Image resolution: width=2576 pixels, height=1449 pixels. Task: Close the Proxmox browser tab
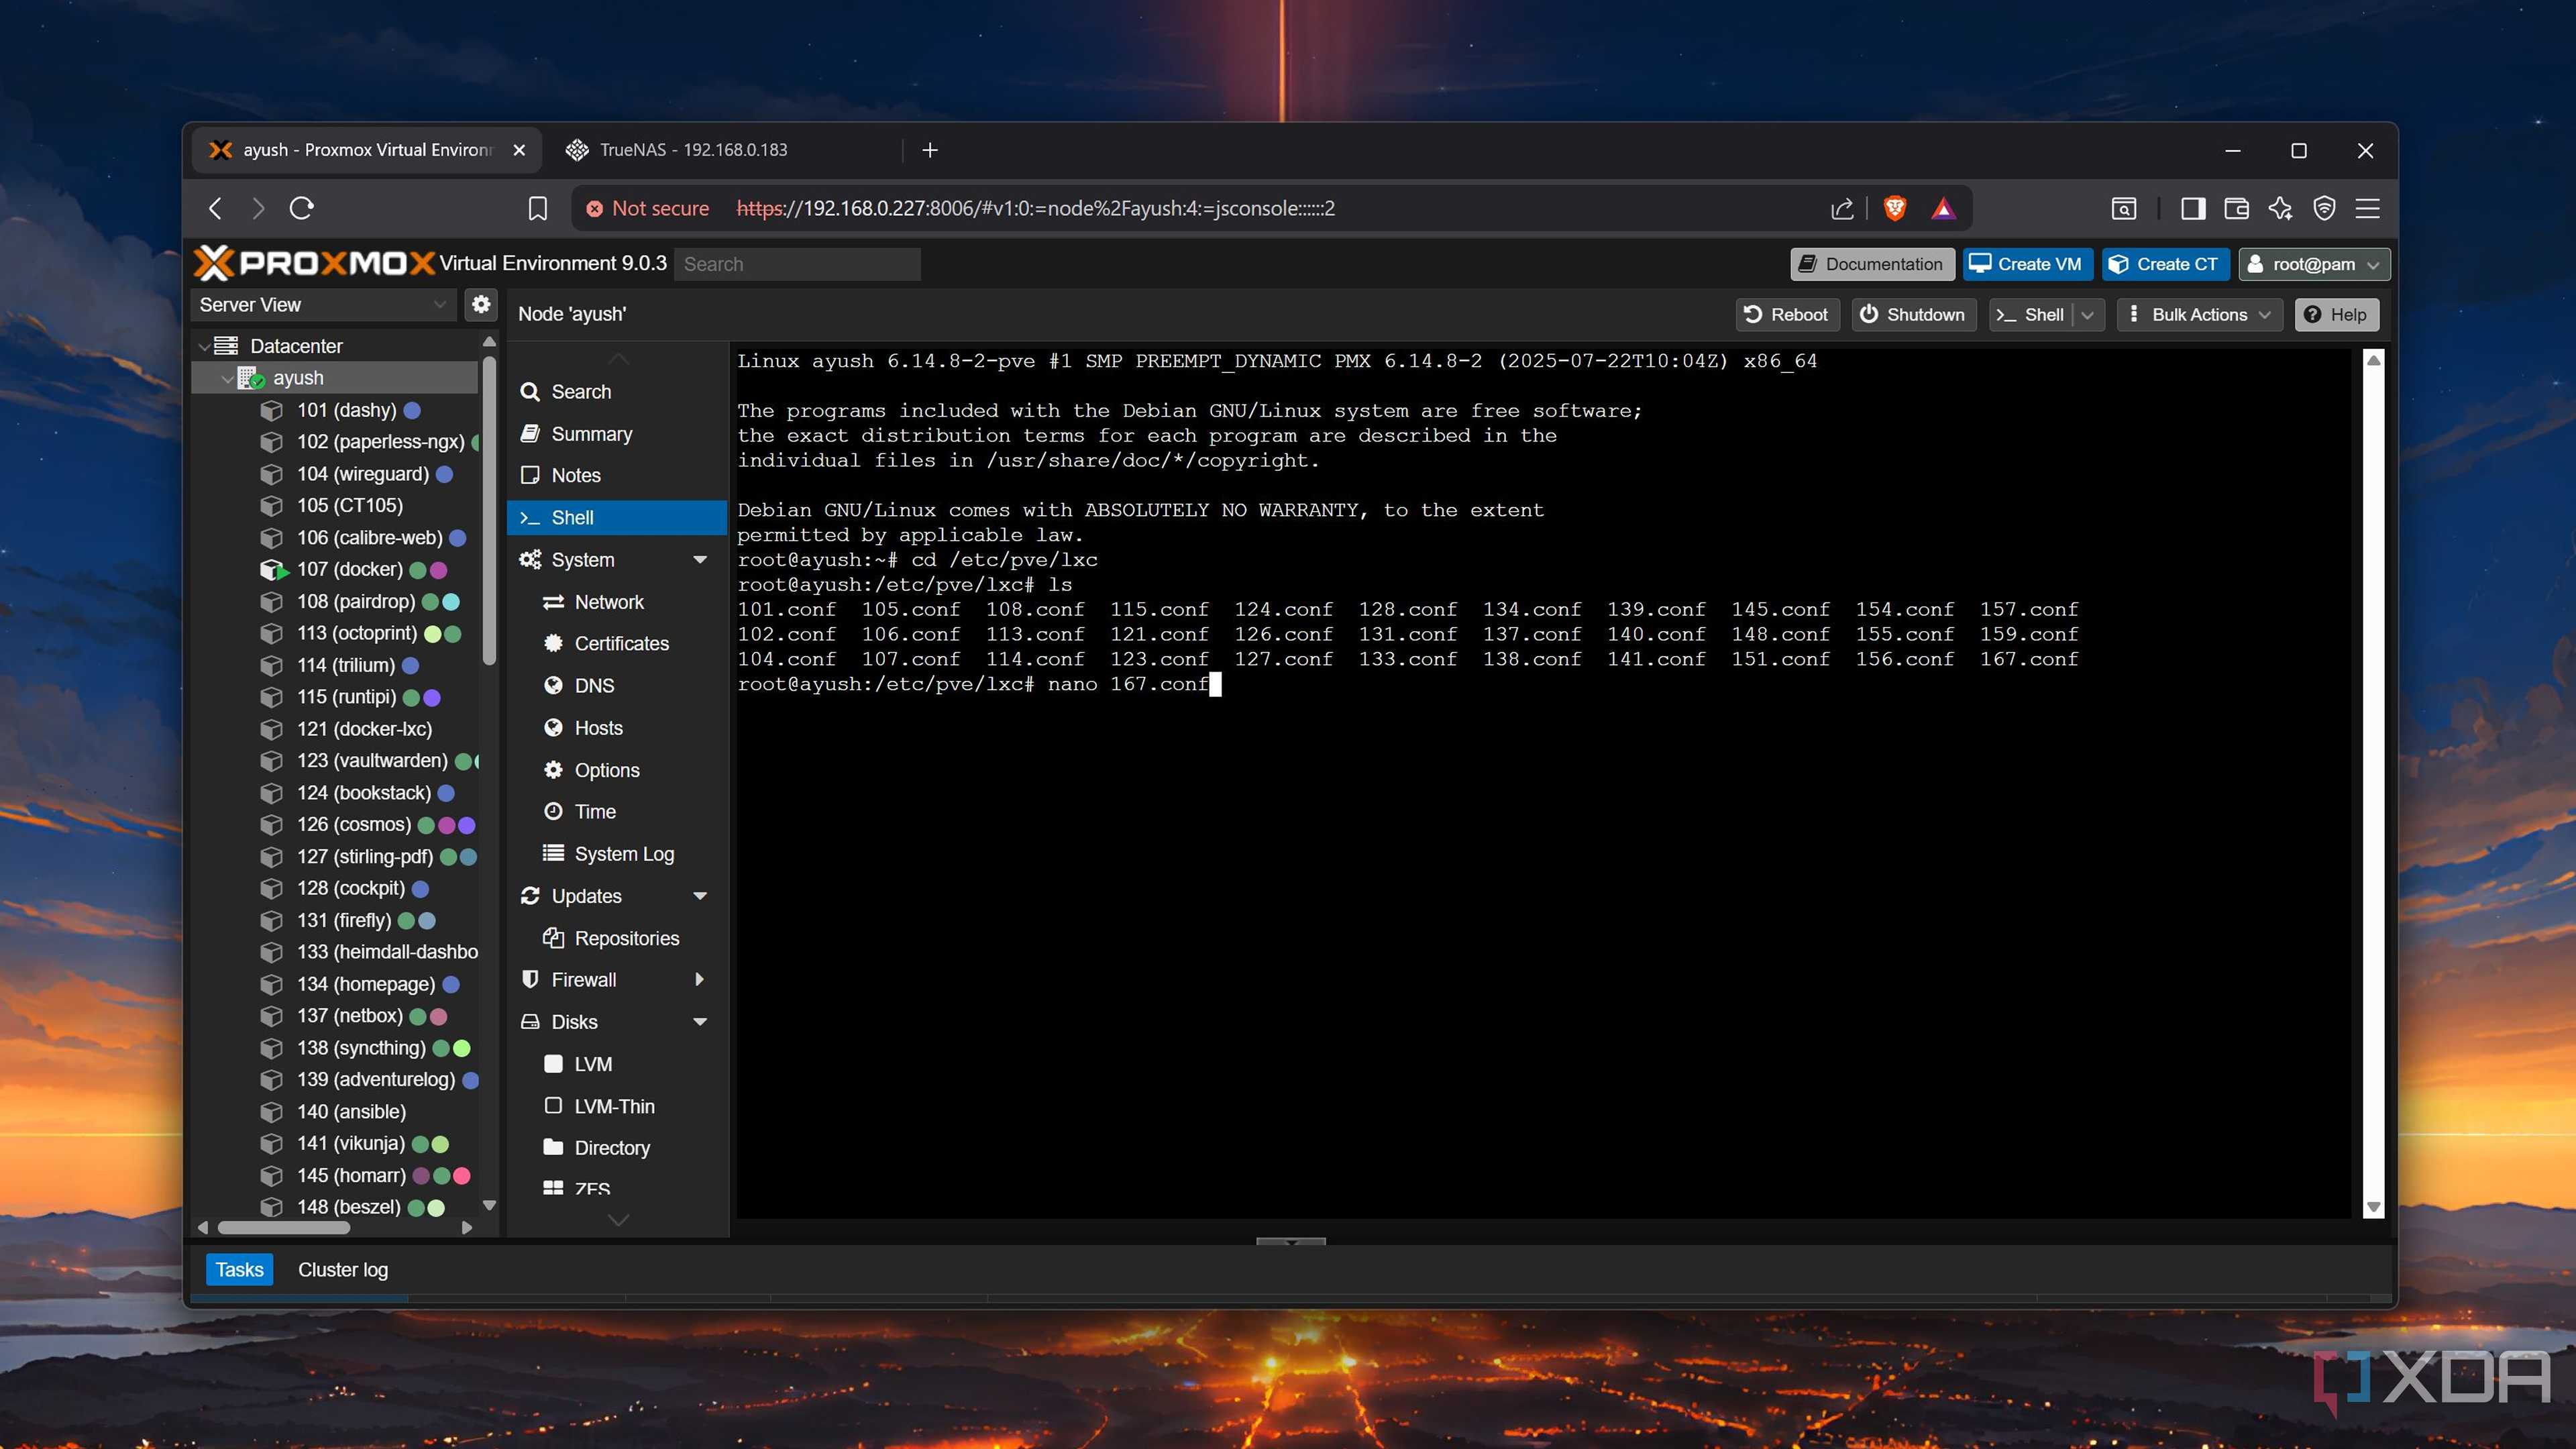click(x=519, y=150)
